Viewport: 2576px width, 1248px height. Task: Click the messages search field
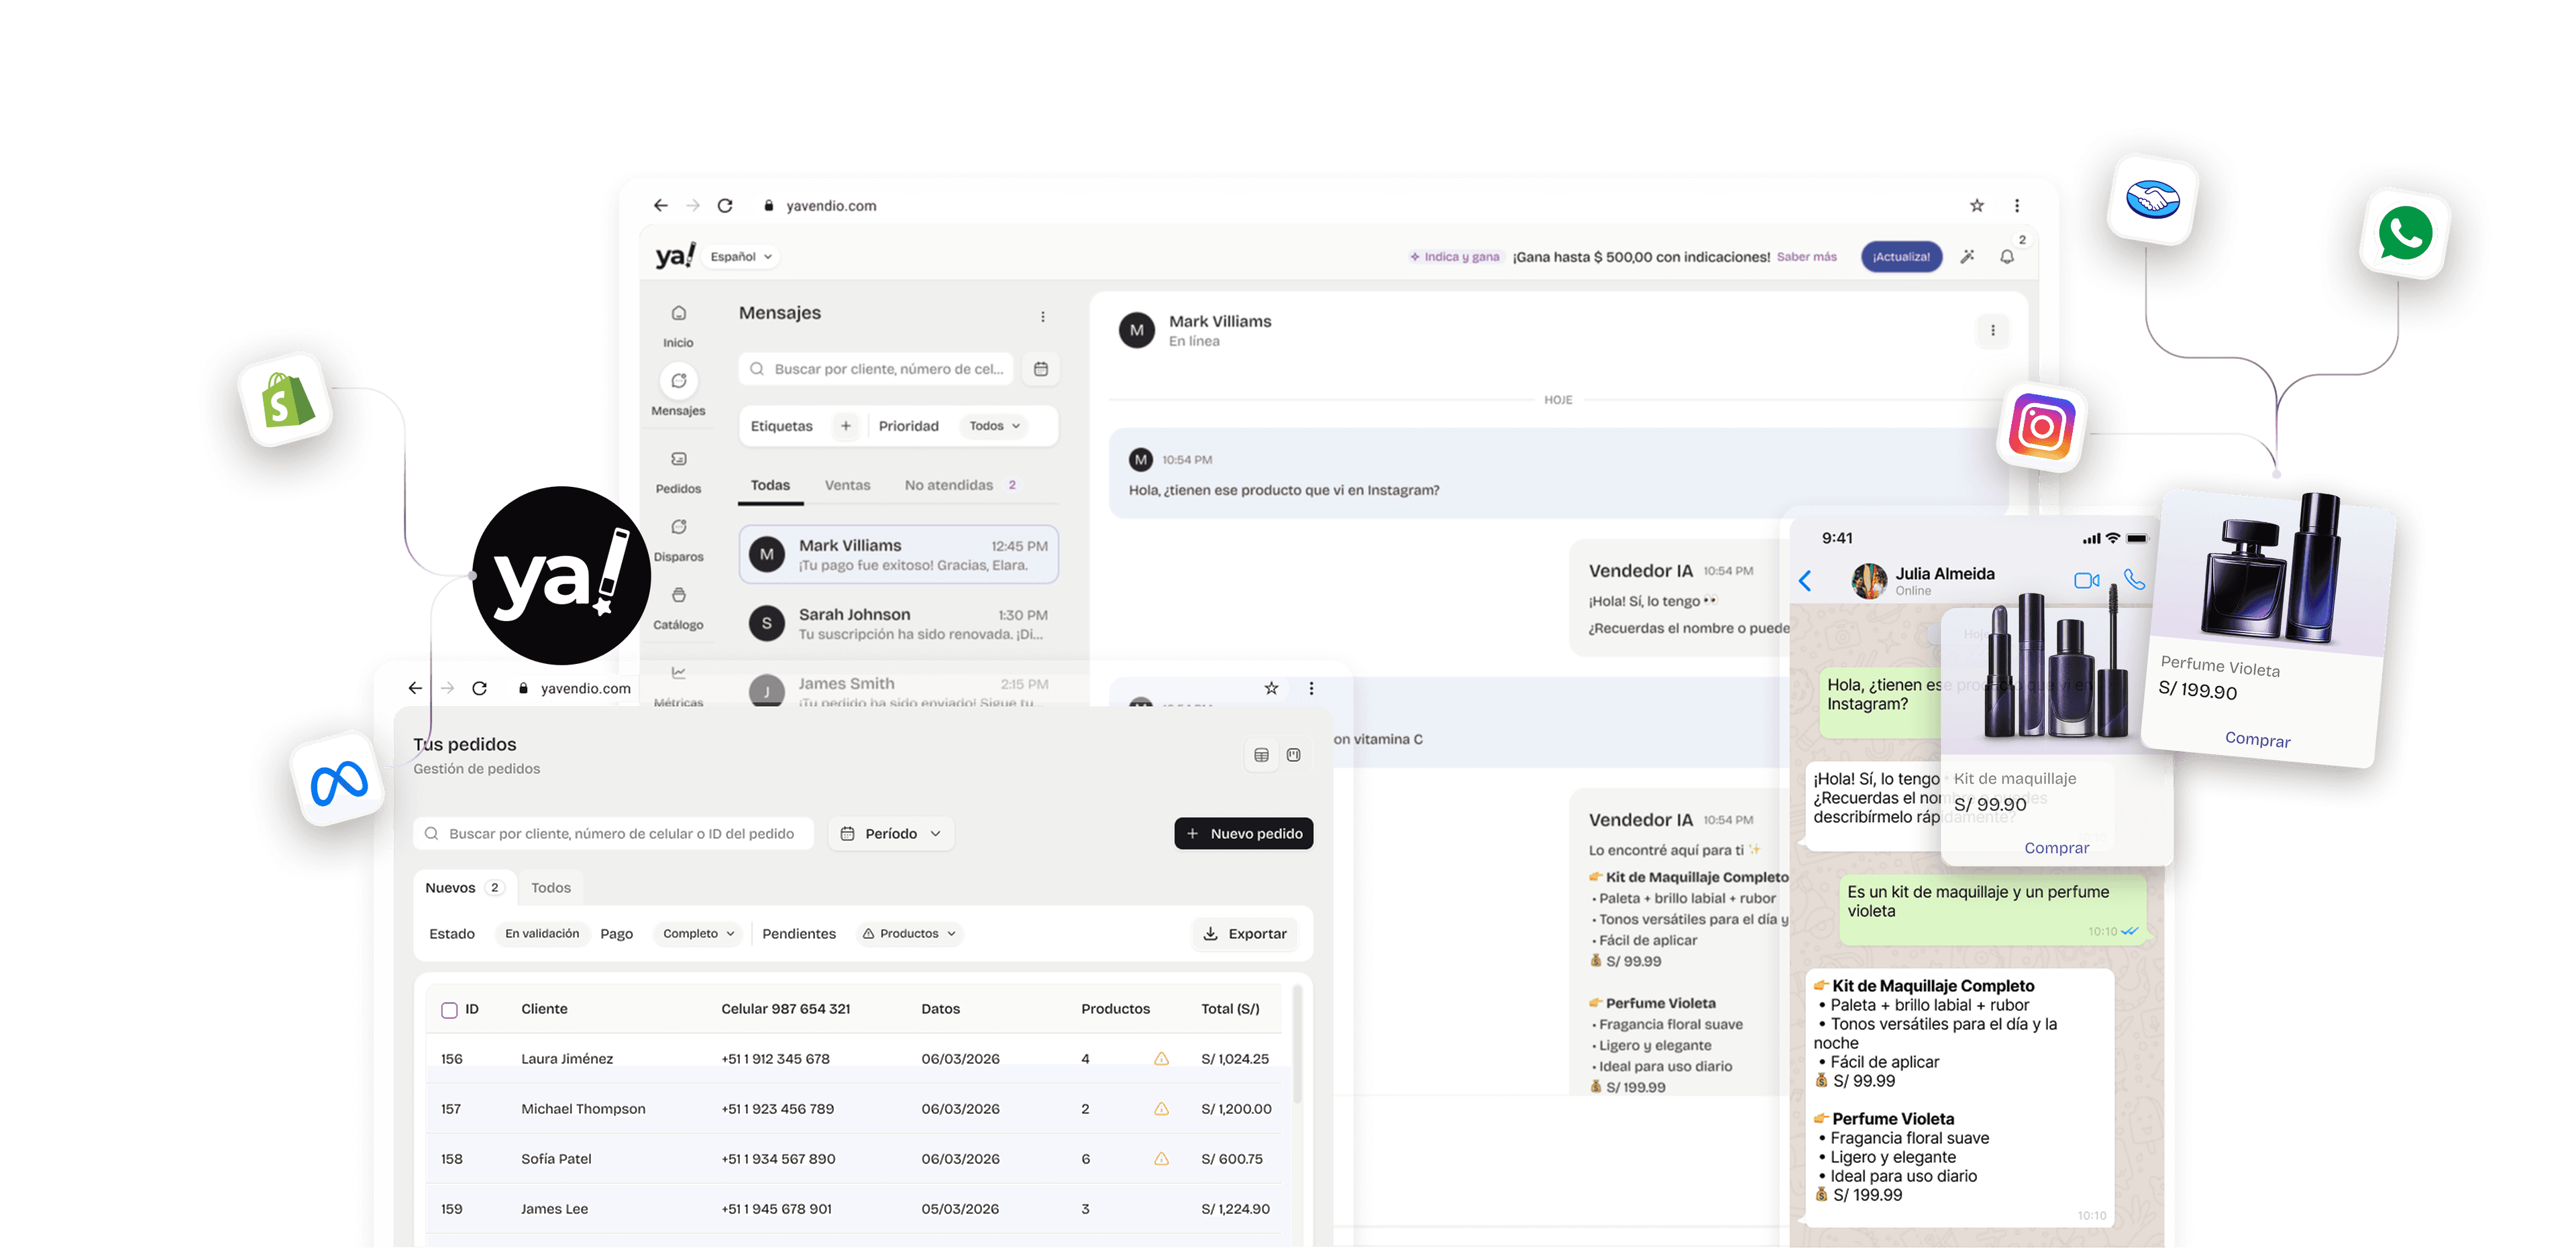[x=876, y=369]
